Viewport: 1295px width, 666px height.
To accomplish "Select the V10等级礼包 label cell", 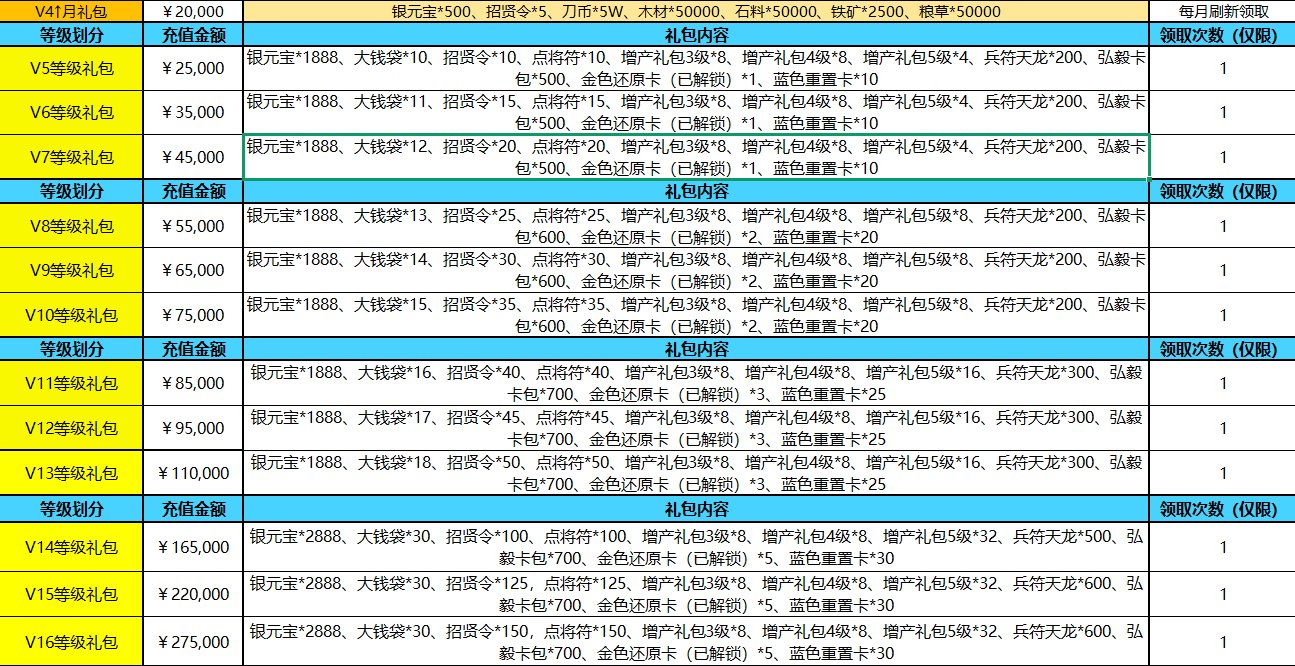I will point(71,315).
